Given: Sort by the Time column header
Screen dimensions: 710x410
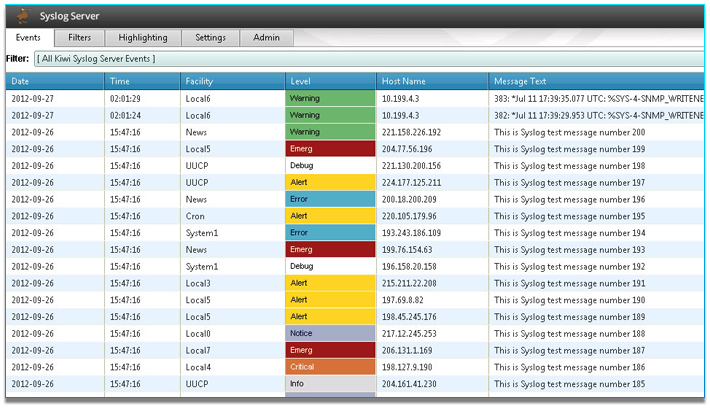Looking at the screenshot, I should pyautogui.click(x=143, y=81).
